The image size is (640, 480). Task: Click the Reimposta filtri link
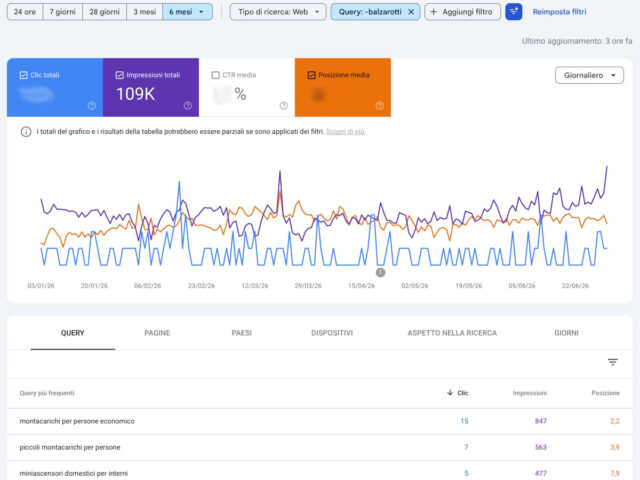(x=559, y=12)
